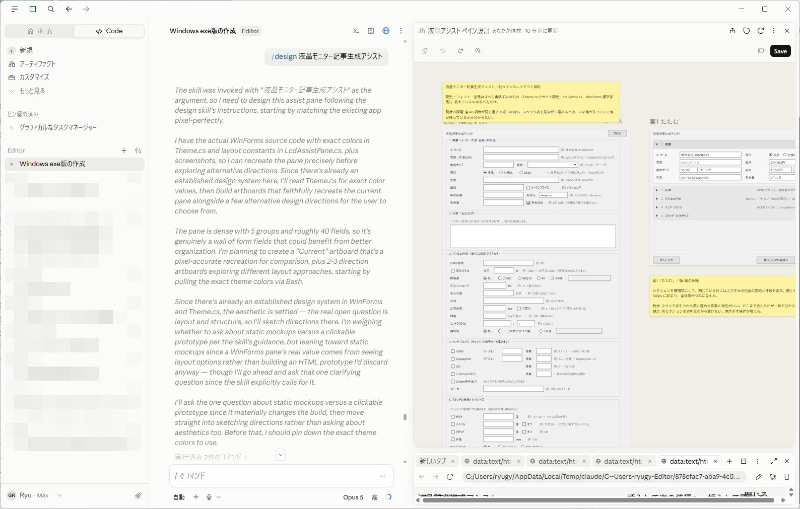
Task: Click the pencil edit icon right of the address bar
Action: point(759,477)
